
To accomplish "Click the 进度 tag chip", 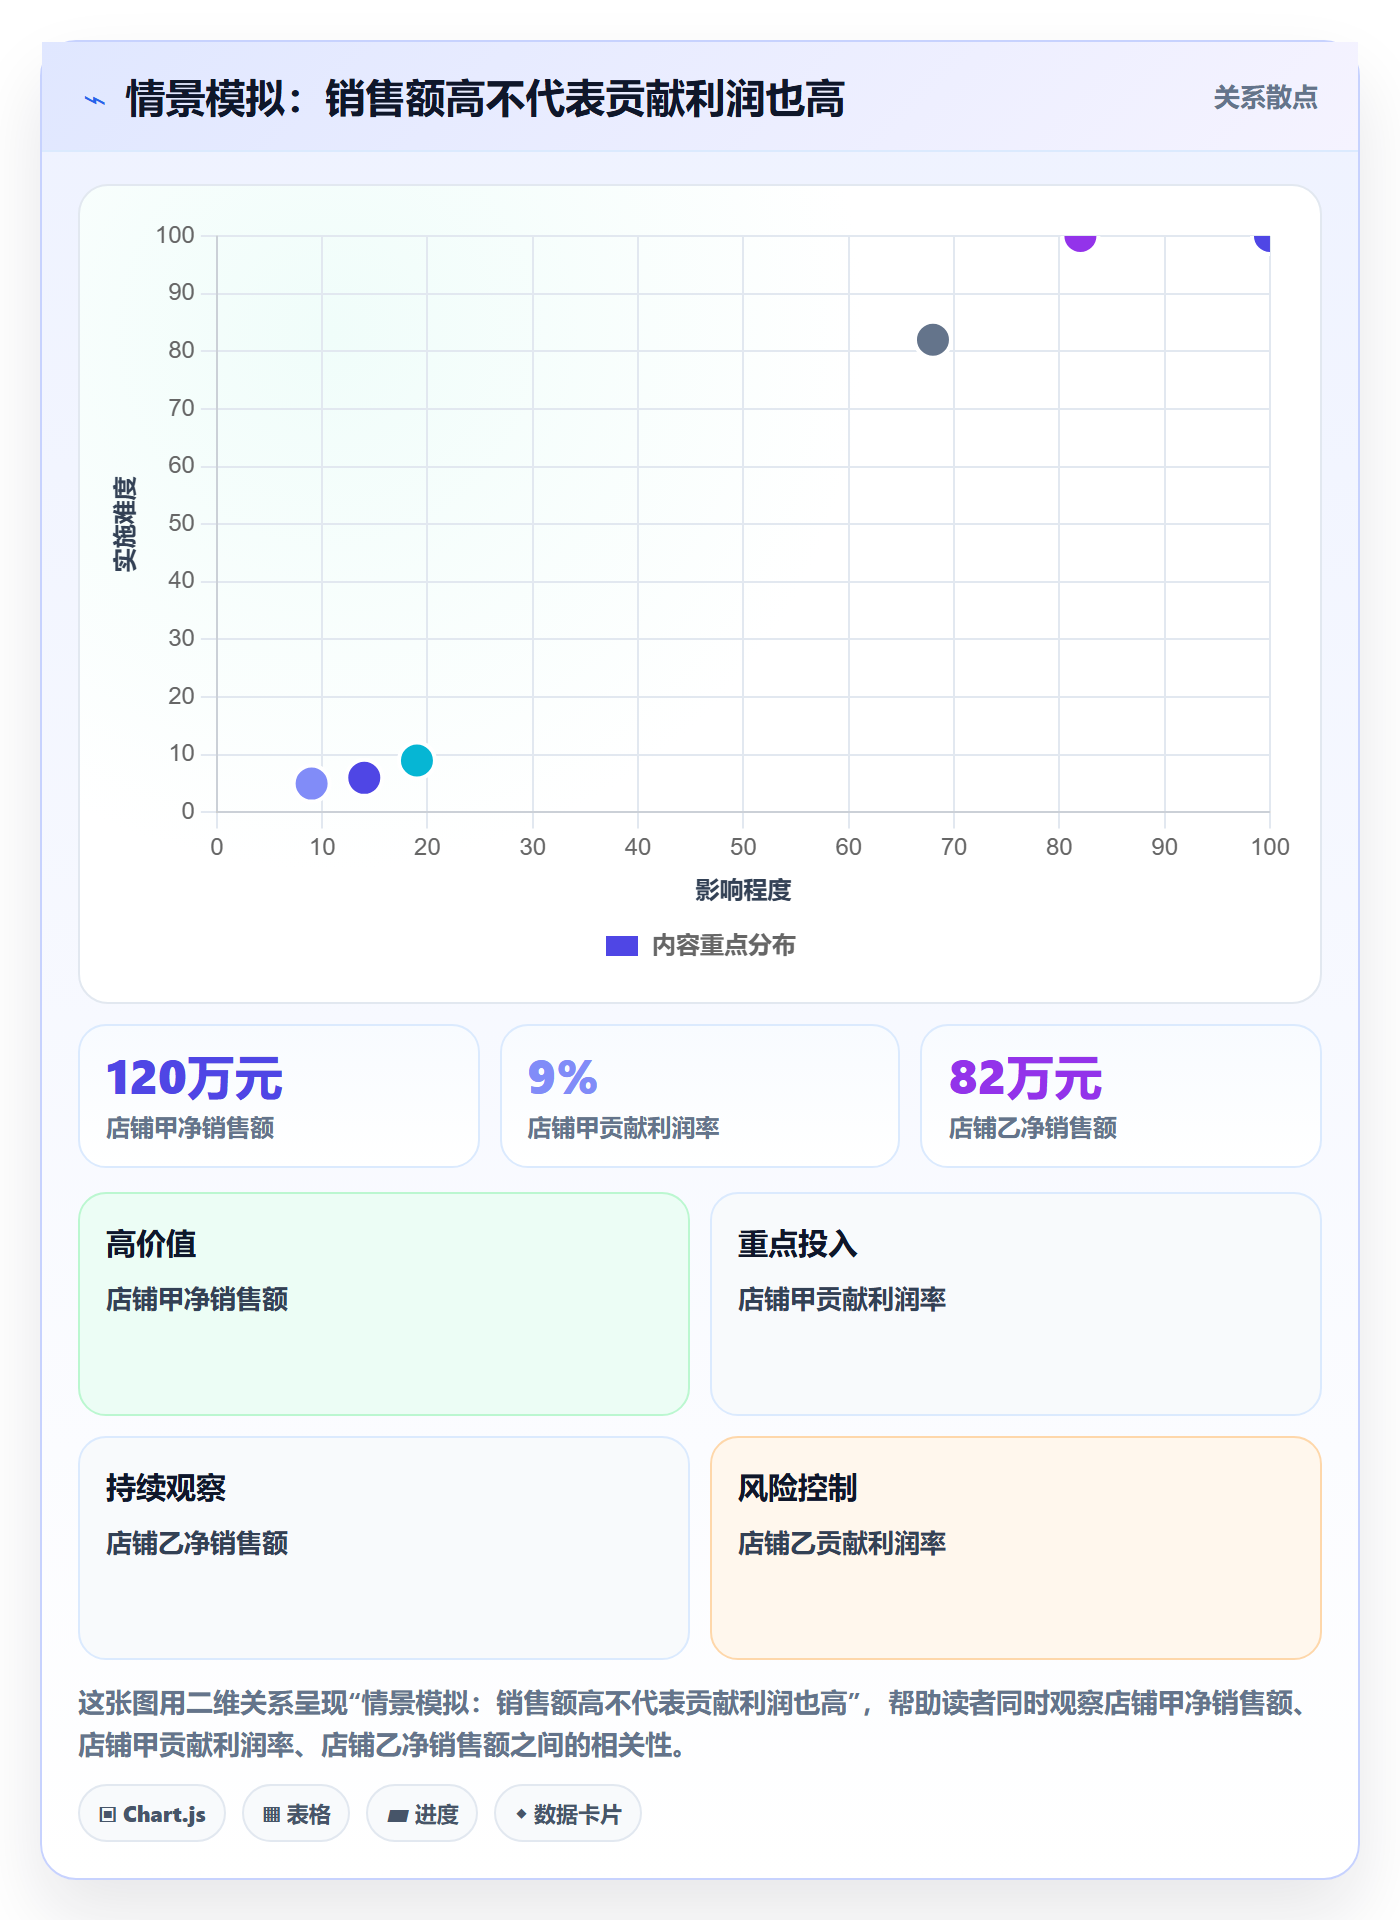I will 422,1814.
